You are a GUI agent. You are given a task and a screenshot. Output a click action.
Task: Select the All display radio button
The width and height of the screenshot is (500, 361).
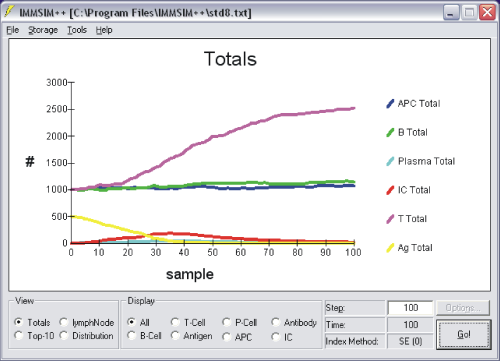(x=132, y=322)
